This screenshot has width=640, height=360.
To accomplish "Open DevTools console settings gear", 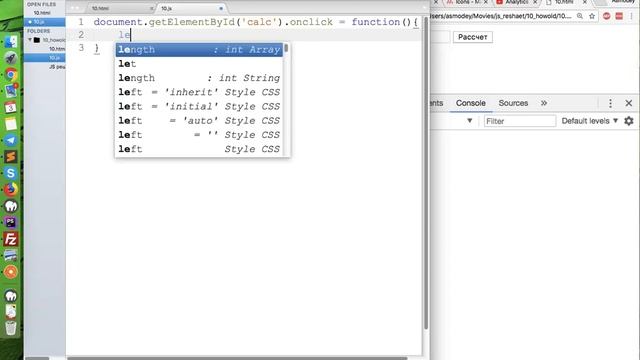I will click(629, 121).
